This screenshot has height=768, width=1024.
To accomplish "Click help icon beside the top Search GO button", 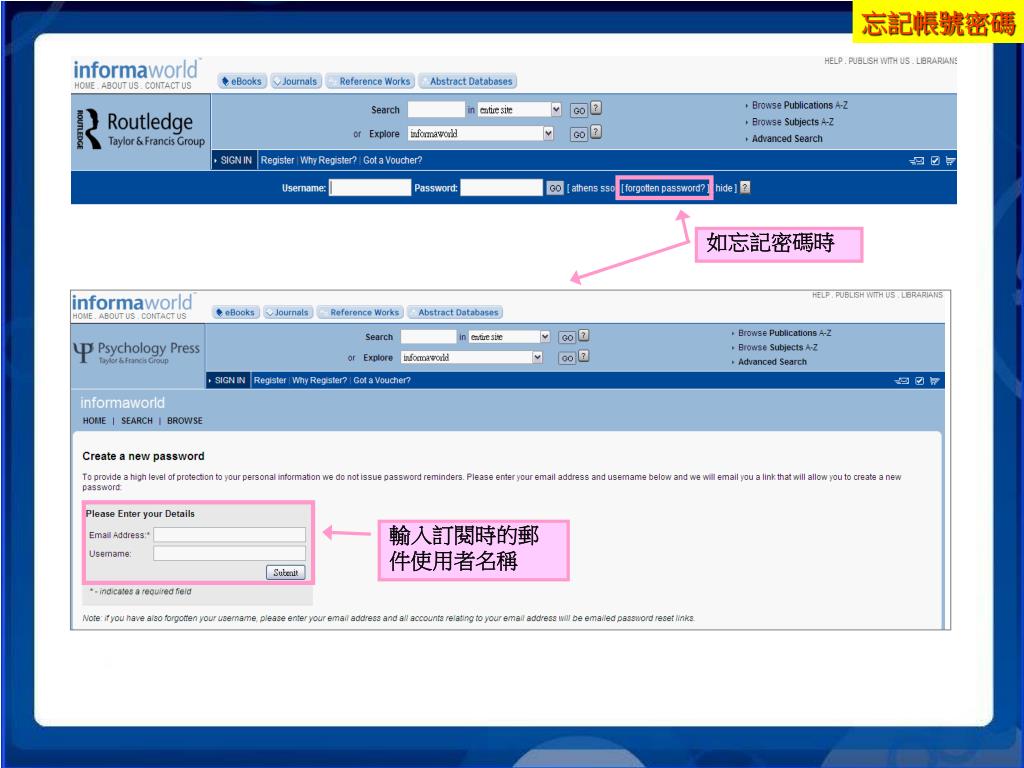I will 596,108.
